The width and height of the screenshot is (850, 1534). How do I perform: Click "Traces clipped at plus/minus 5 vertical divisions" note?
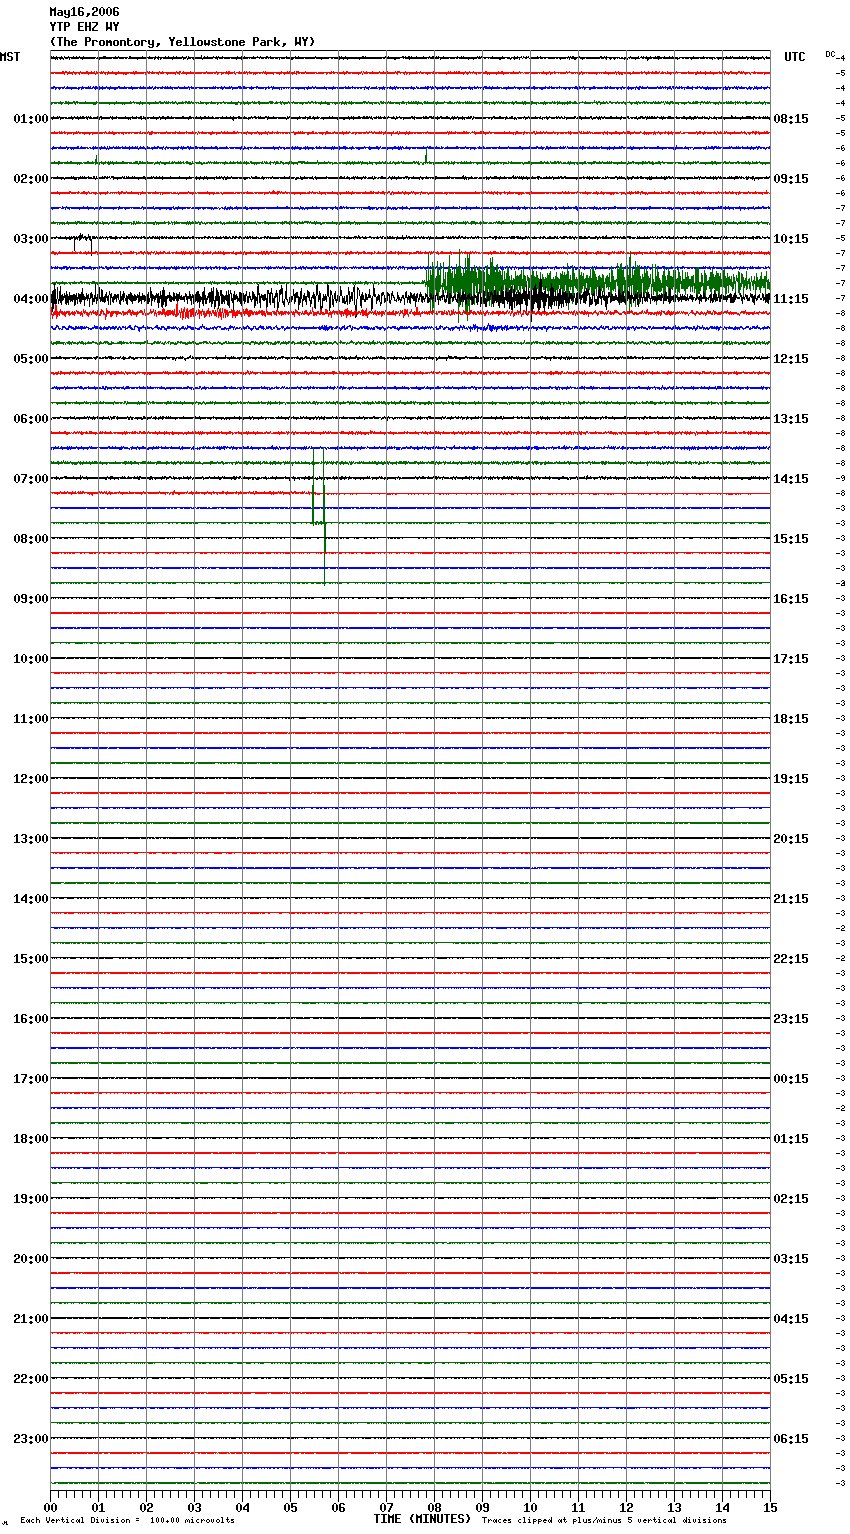coord(604,1520)
